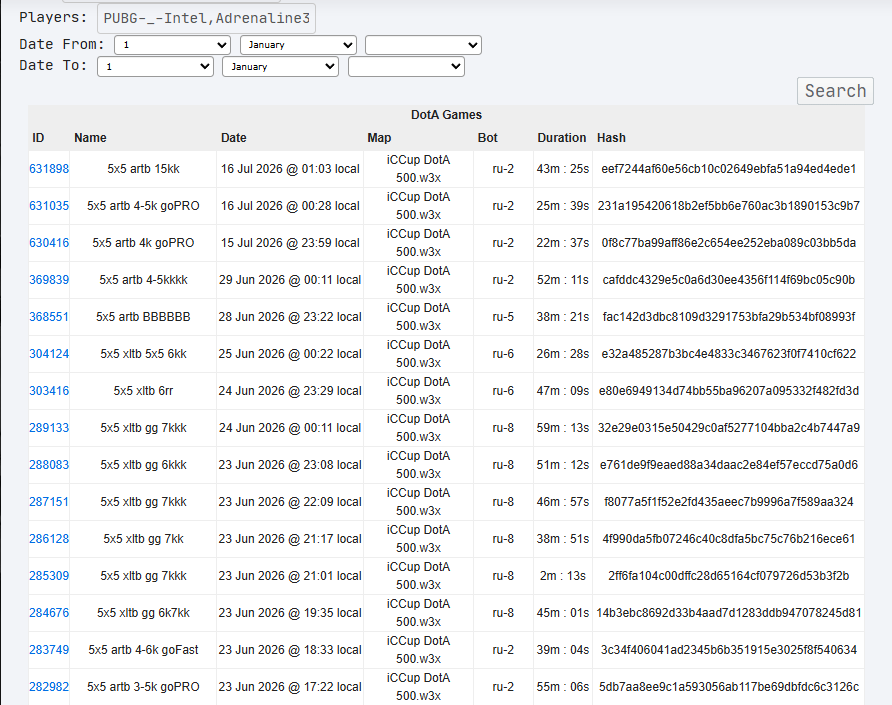Viewport: 892px width, 705px height.
Task: Click hash starting with 2ff6fa104c00
Action: 729,576
